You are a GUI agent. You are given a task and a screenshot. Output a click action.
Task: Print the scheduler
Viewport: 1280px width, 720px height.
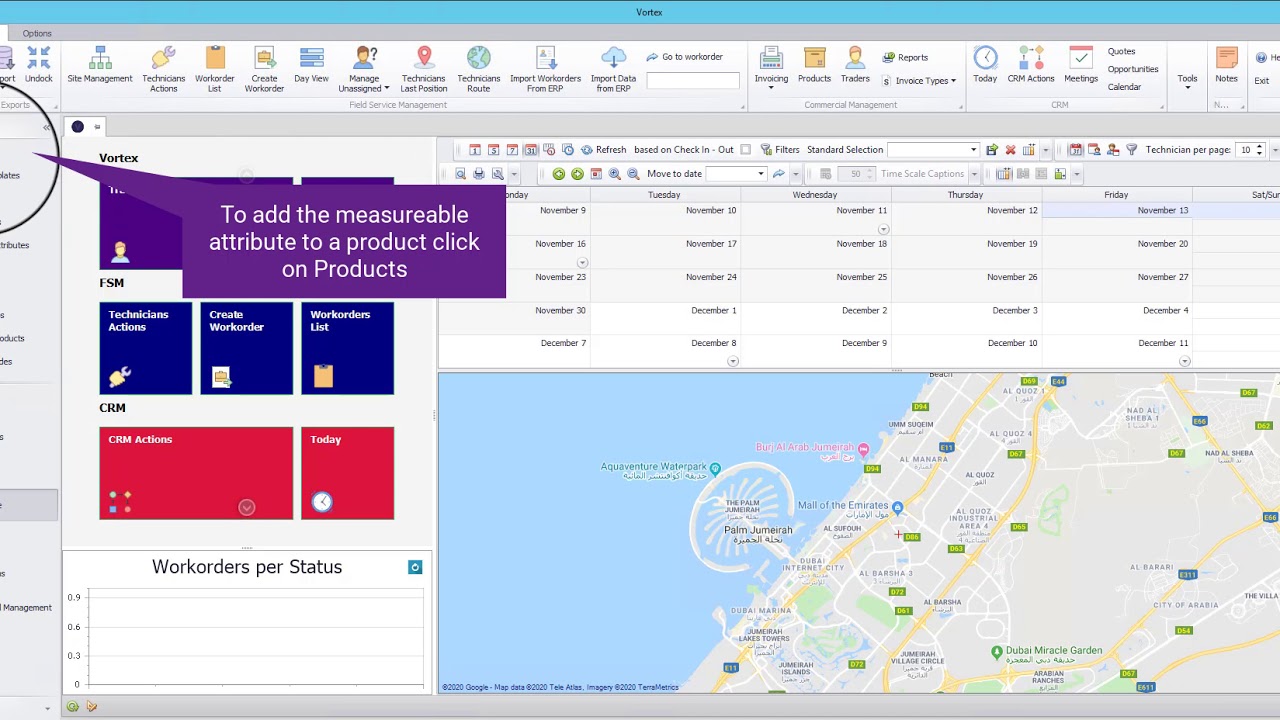tap(479, 174)
